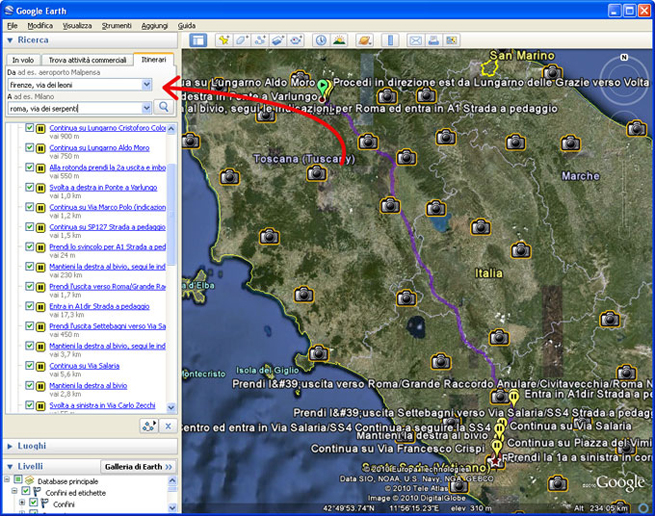Open the Aggiungi menu
The image size is (655, 516).
click(155, 25)
